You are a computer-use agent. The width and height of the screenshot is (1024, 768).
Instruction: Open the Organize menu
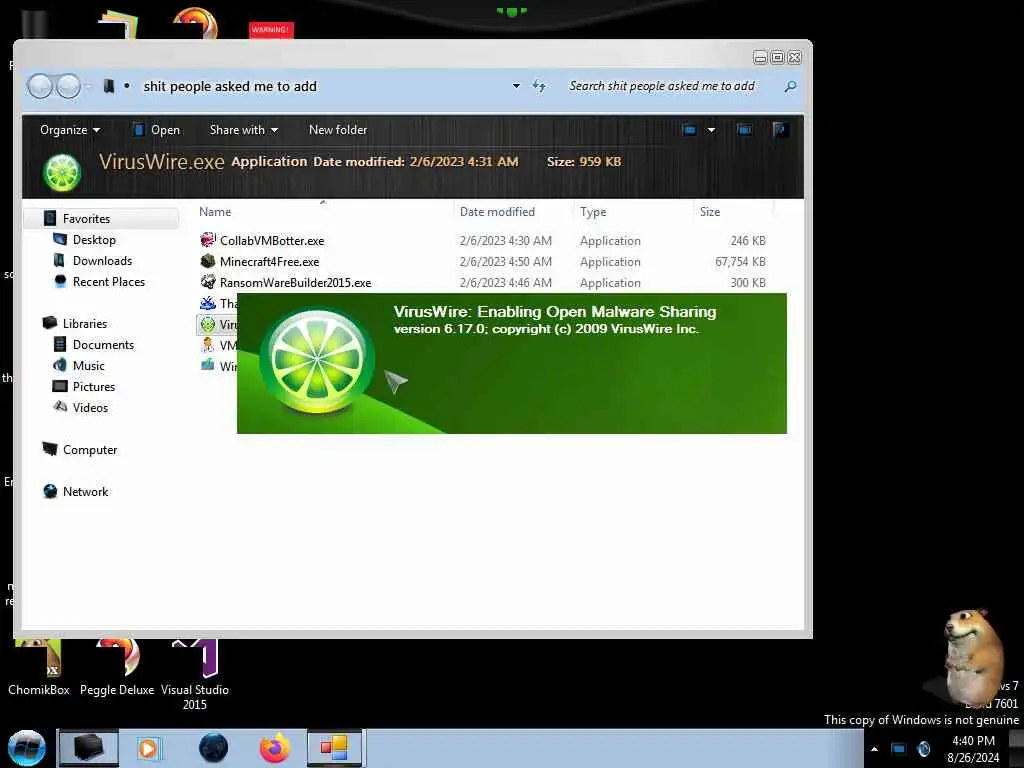tap(70, 130)
